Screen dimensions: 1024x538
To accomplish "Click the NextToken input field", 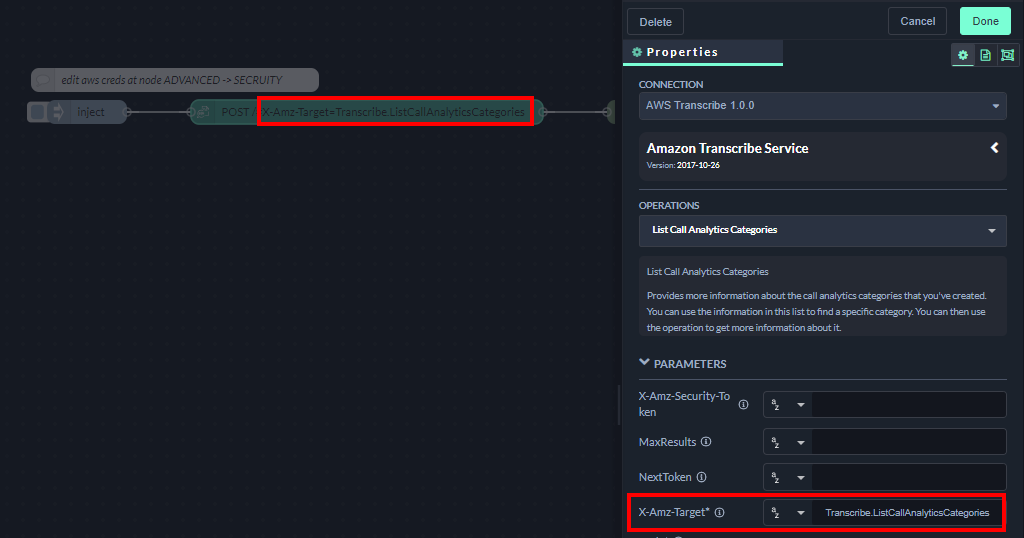I will [908, 477].
